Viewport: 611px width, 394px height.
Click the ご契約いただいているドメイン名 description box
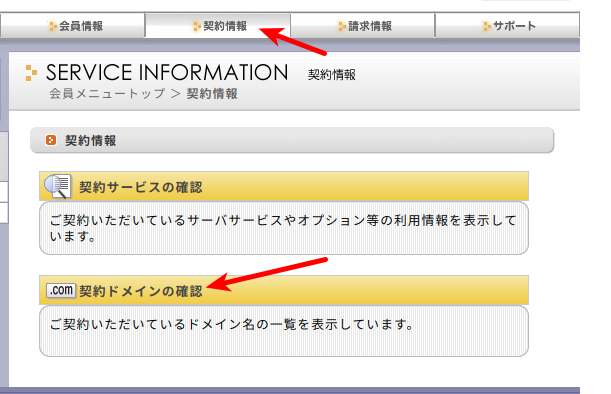pos(284,331)
